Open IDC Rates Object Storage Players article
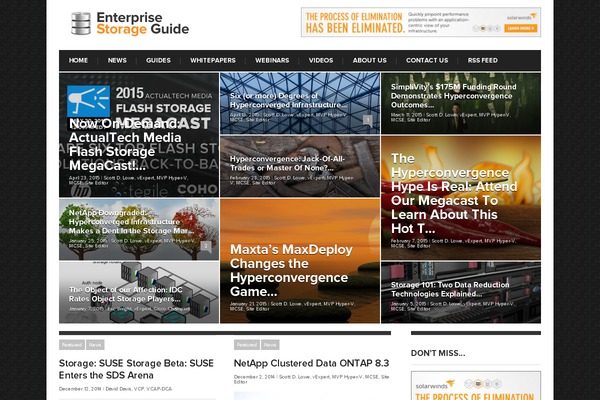The image size is (600, 400). pos(139,292)
